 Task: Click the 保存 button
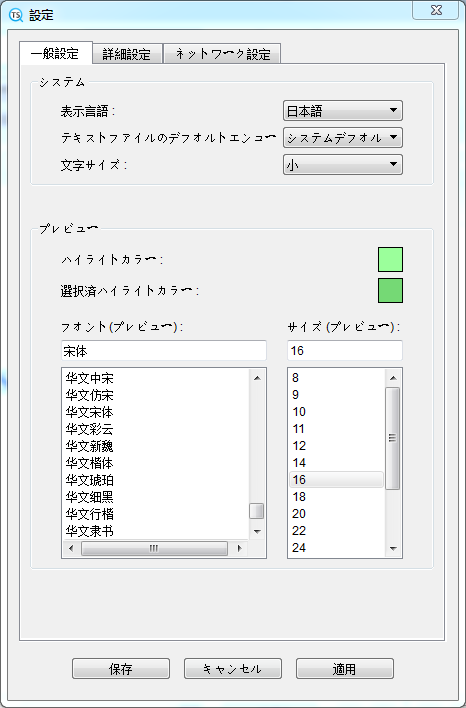click(121, 669)
